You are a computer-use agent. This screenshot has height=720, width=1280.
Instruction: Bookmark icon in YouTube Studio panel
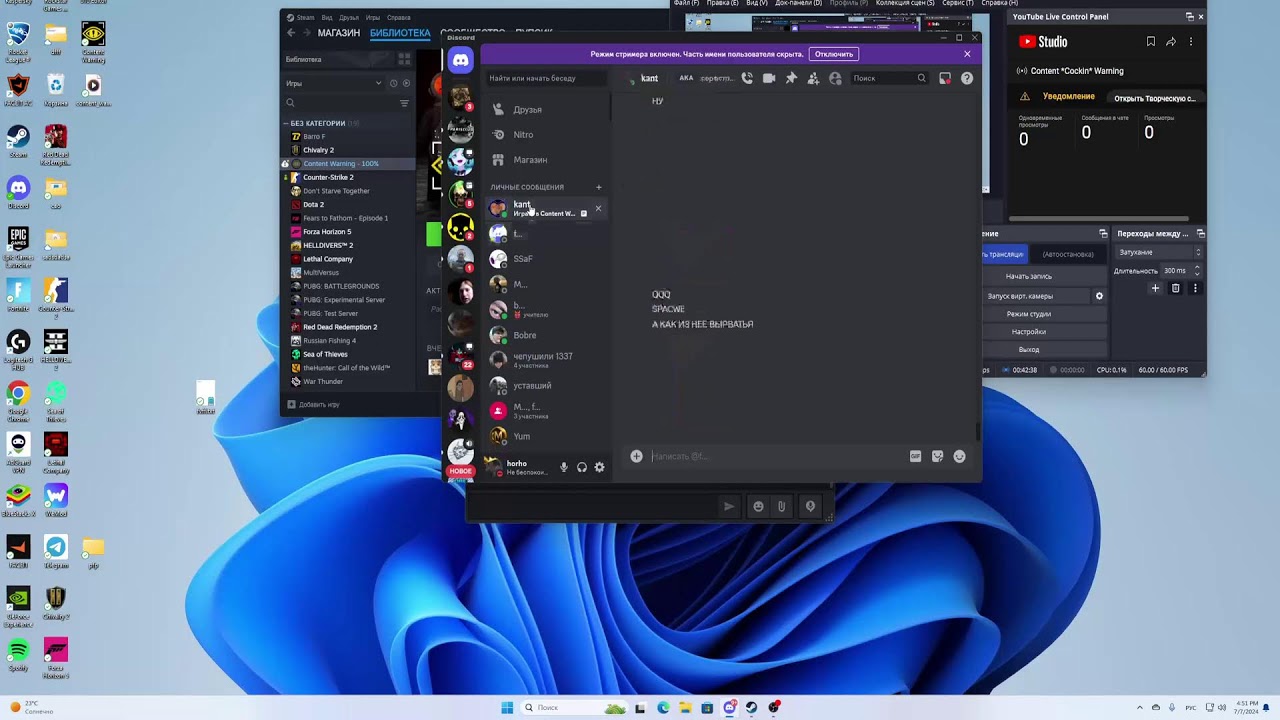coord(1151,42)
